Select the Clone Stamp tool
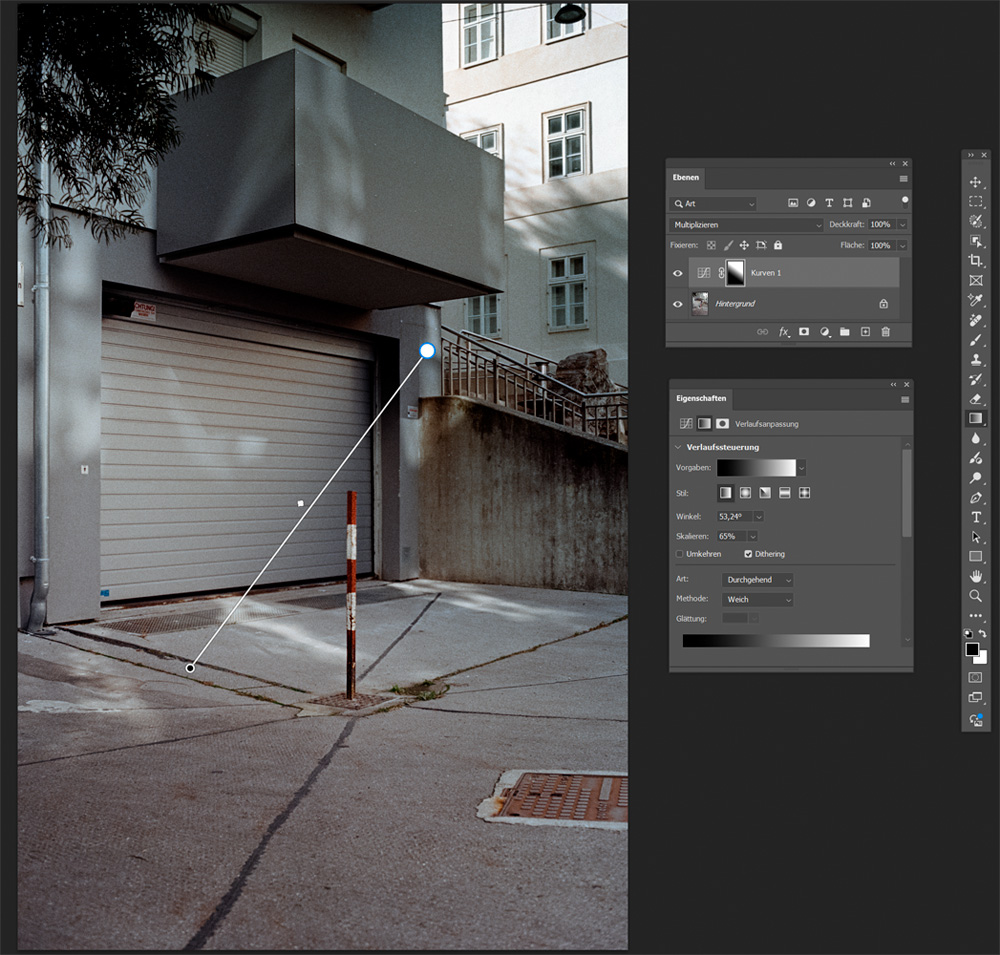Viewport: 1000px width, 955px height. (x=975, y=360)
